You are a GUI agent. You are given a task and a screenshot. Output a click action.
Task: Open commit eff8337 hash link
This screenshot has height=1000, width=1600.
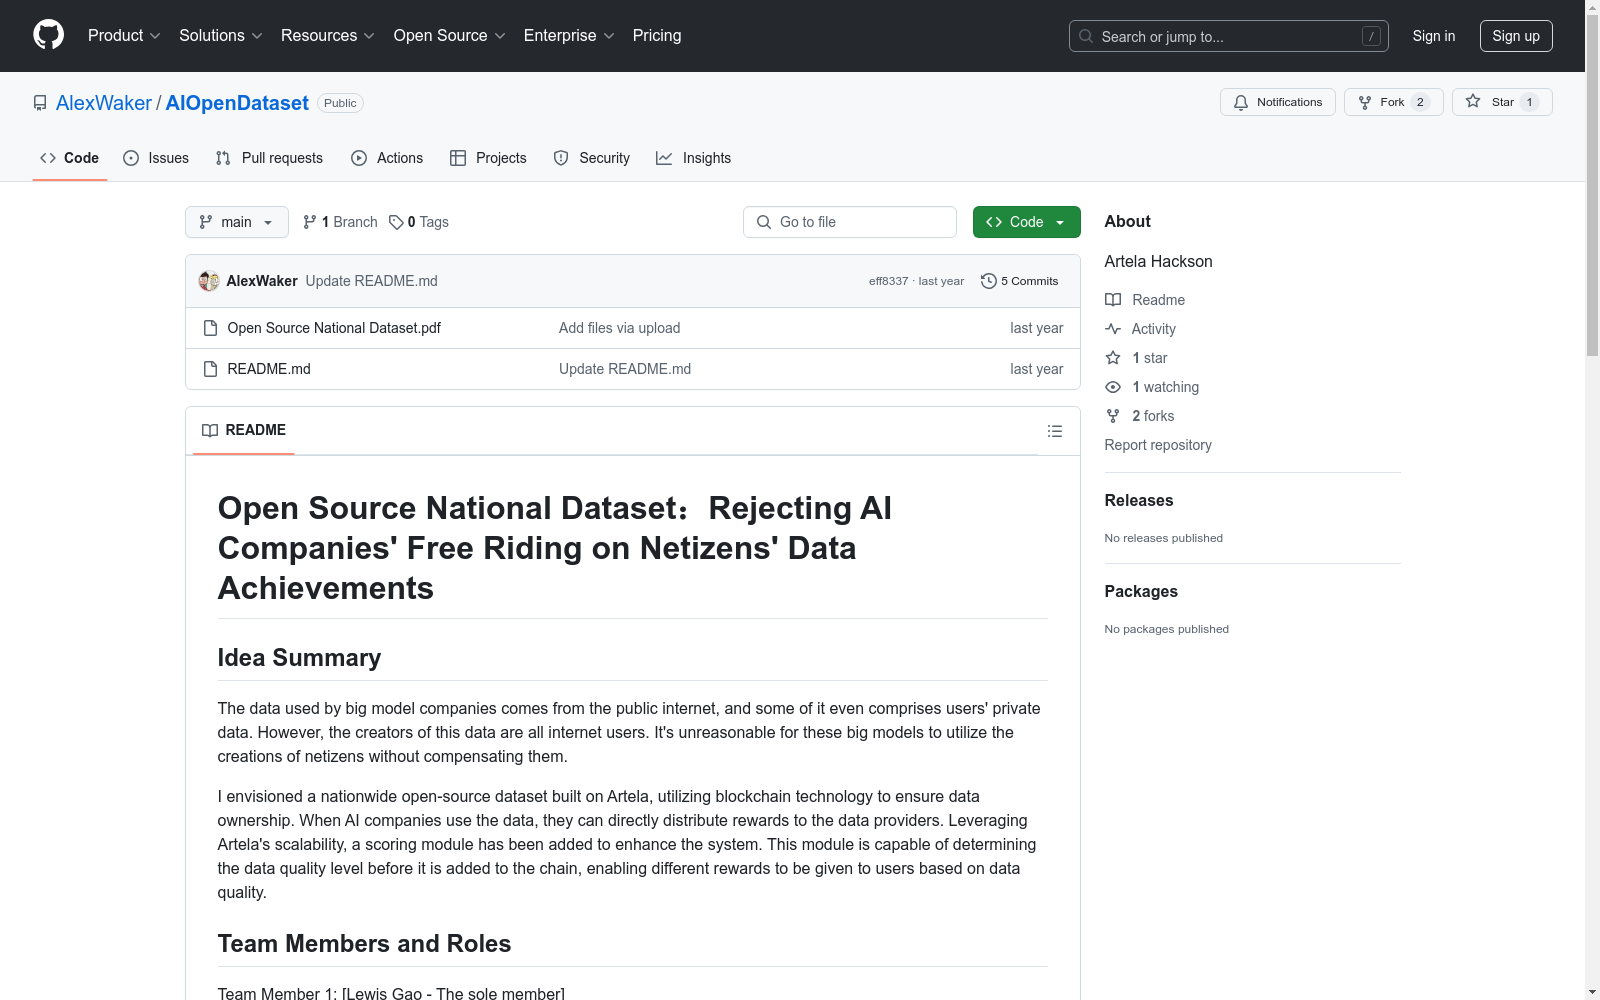tap(888, 281)
